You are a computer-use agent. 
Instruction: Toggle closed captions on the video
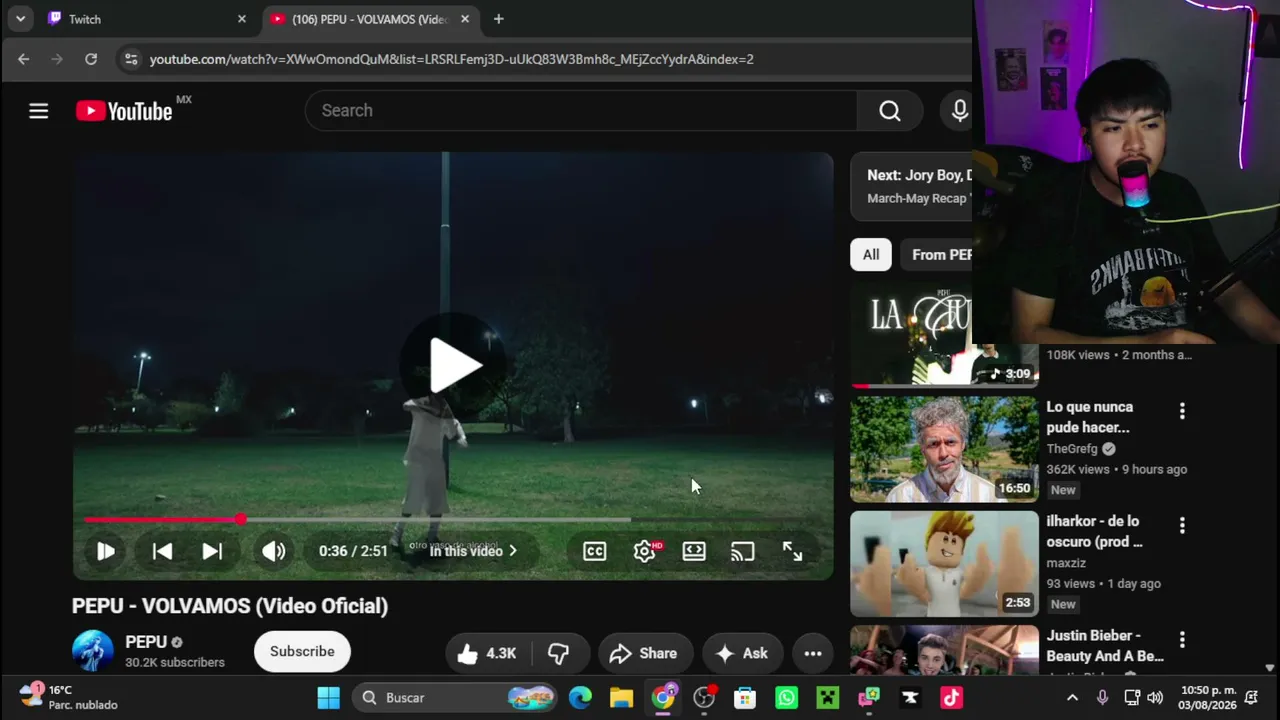[x=595, y=551]
